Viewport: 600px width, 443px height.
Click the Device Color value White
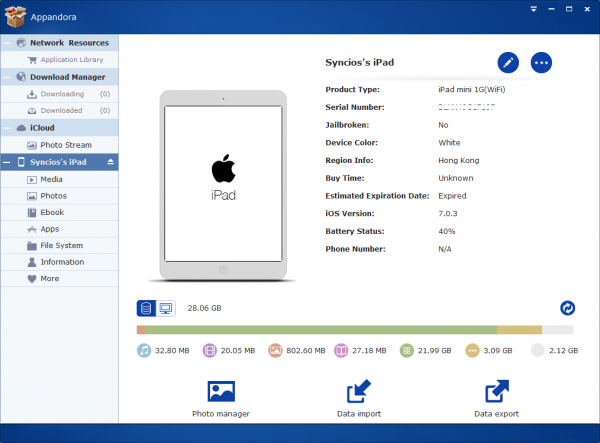449,143
